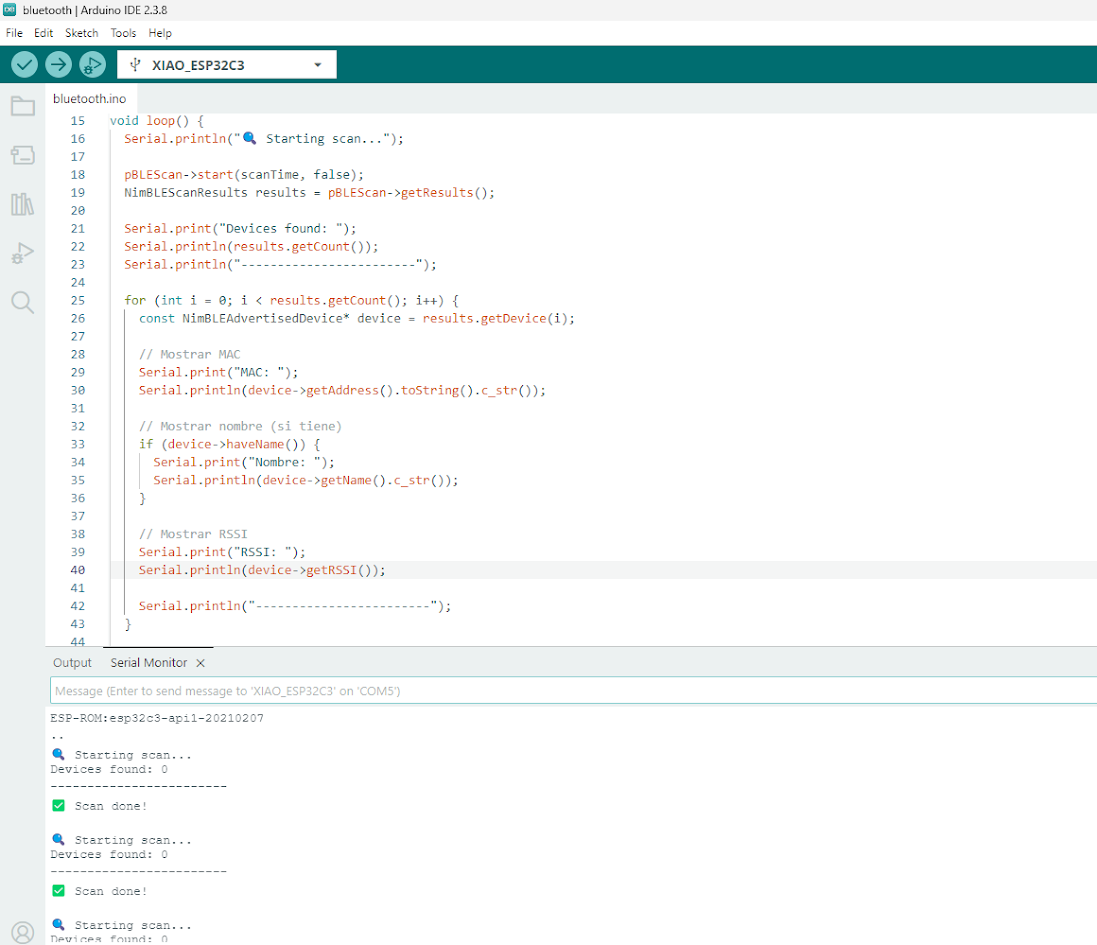Open the Edit menu
Screen dimensions: 1097x945
(43, 33)
